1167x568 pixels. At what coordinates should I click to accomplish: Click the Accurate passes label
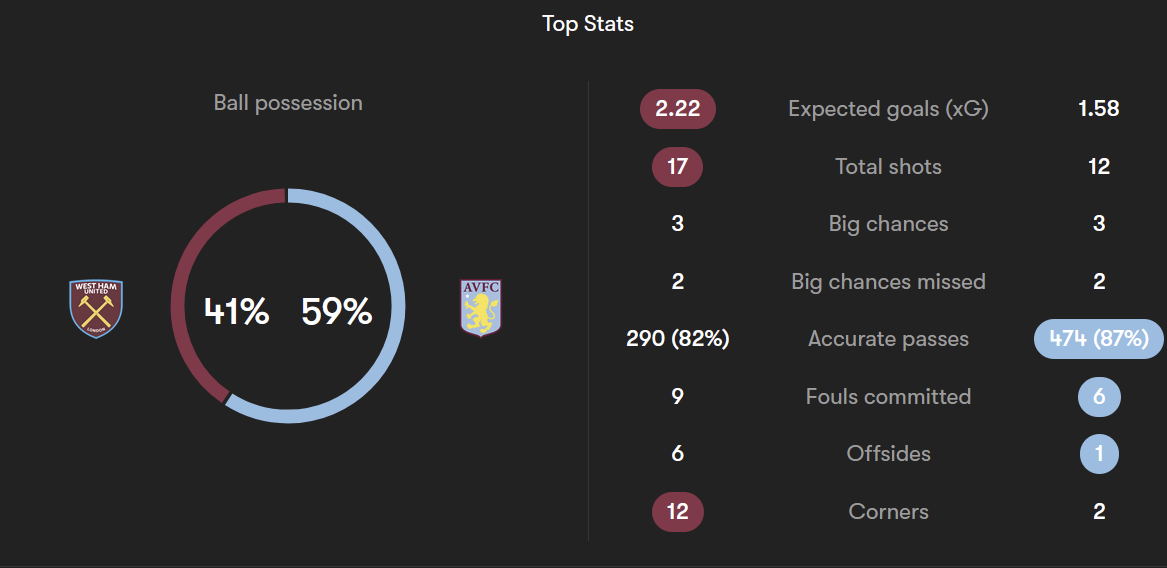(x=889, y=339)
